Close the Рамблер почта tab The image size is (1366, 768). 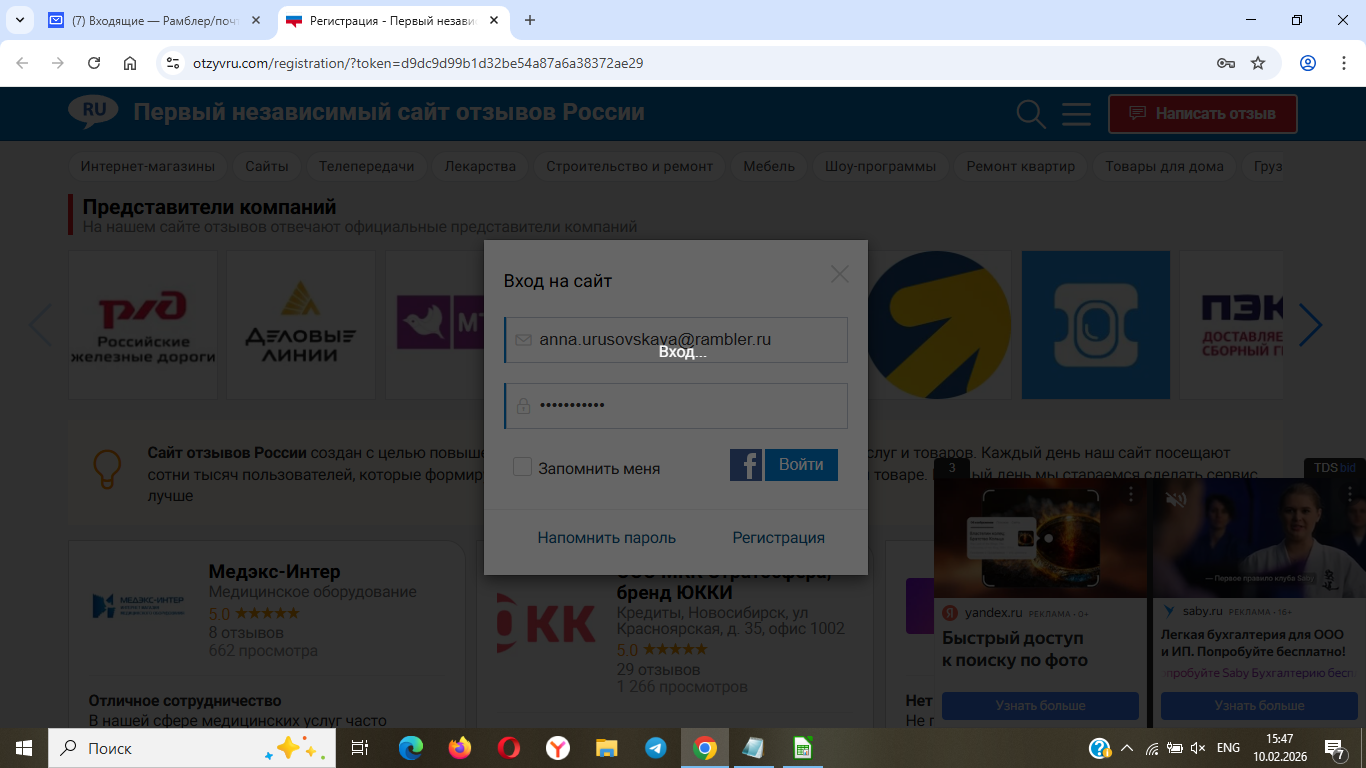(x=255, y=20)
